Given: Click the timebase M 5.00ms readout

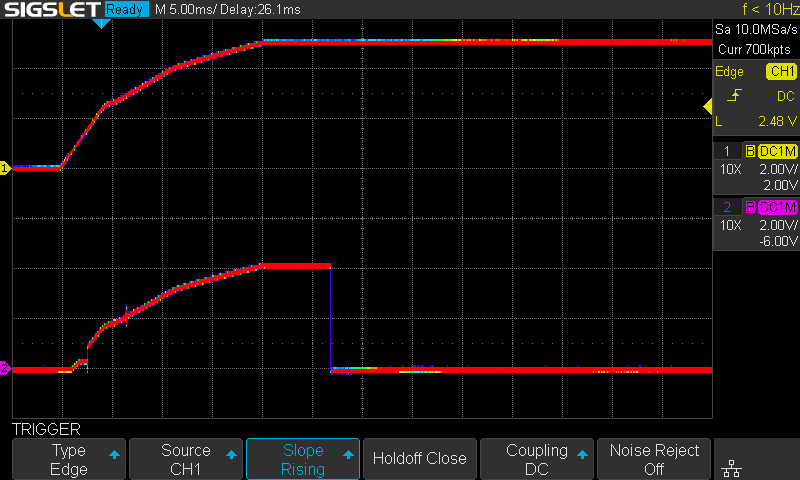Looking at the screenshot, I should (x=186, y=9).
